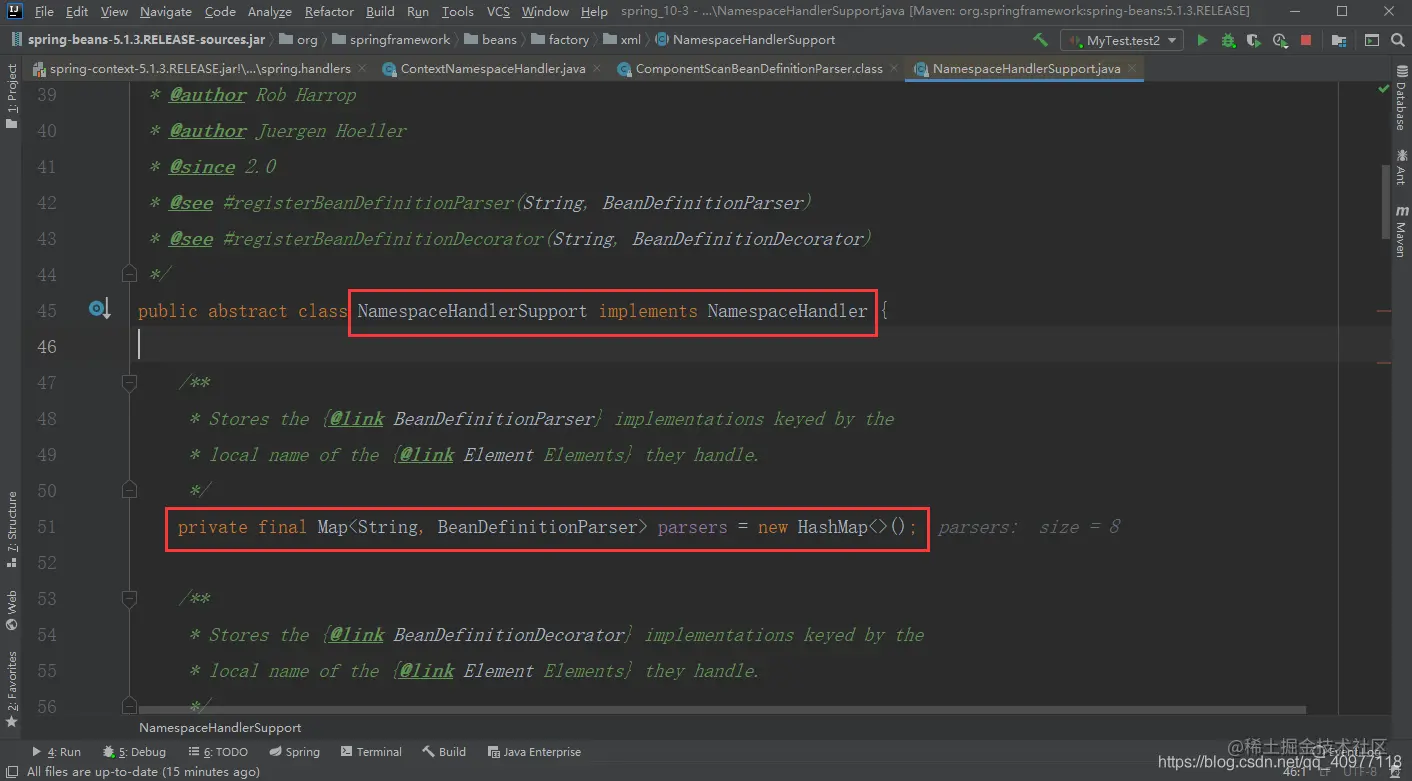Click the xml breadcrumb folder
Image resolution: width=1412 pixels, height=781 pixels.
coord(622,40)
